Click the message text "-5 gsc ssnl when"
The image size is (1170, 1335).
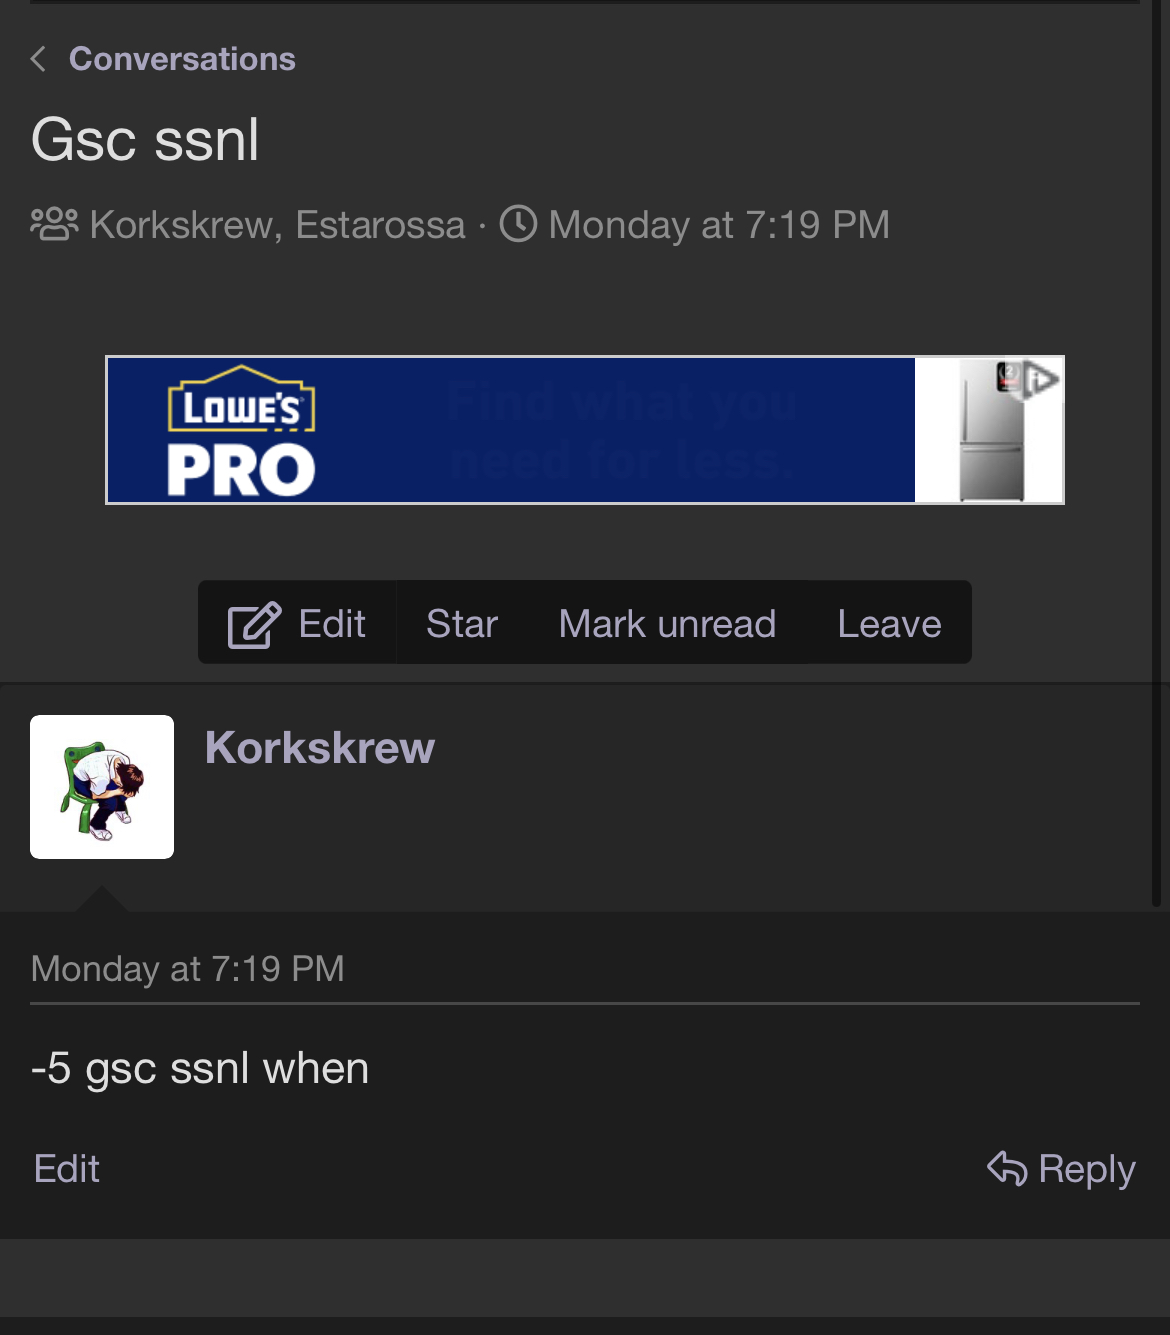coord(200,1068)
